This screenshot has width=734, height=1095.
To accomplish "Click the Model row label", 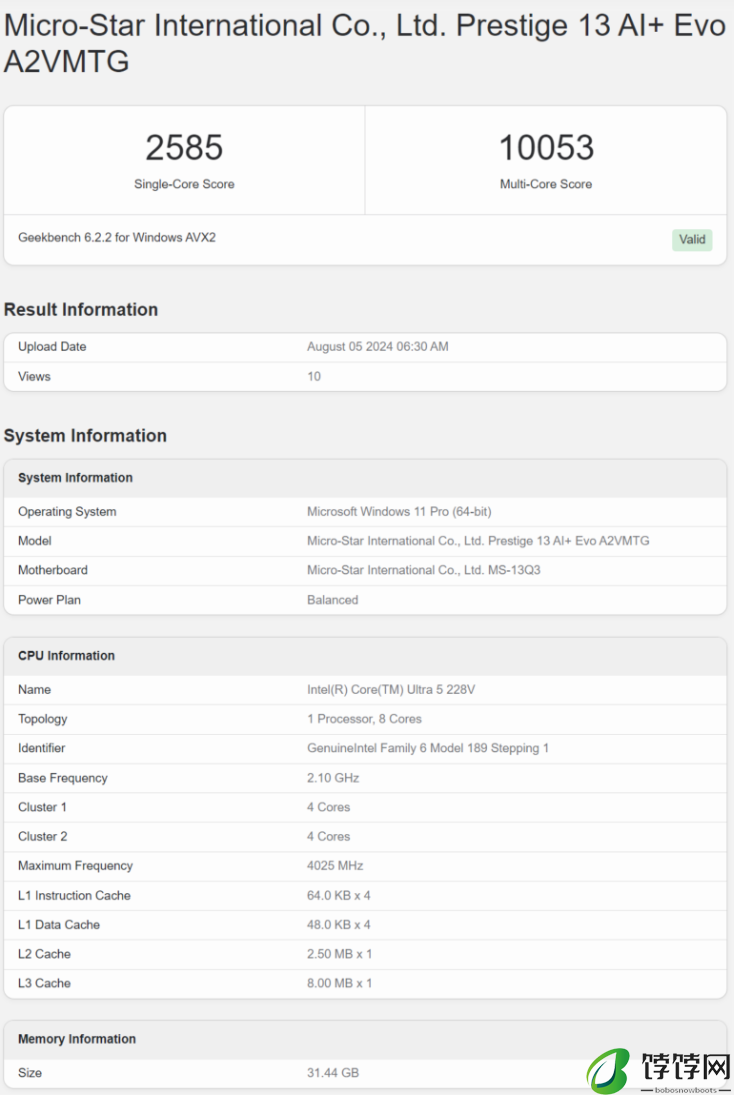I will pos(35,541).
